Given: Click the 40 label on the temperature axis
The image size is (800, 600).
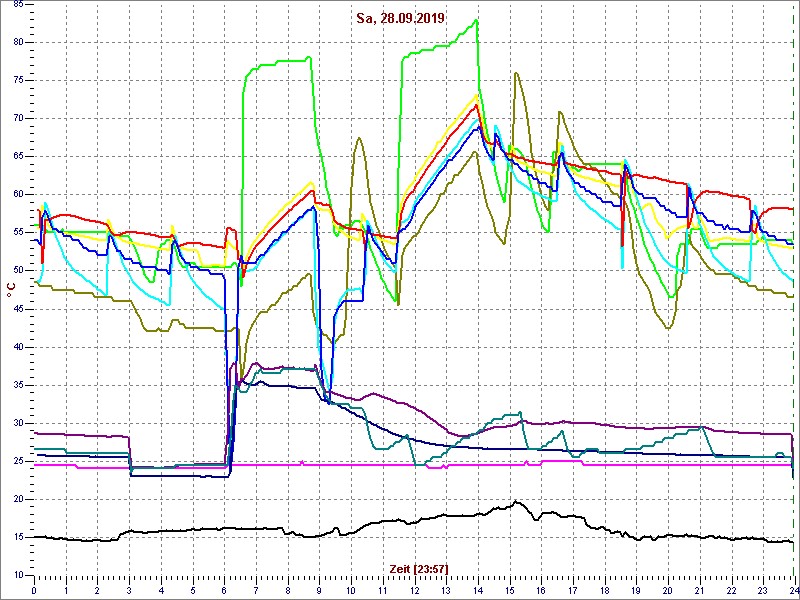Looking at the screenshot, I should coord(18,346).
